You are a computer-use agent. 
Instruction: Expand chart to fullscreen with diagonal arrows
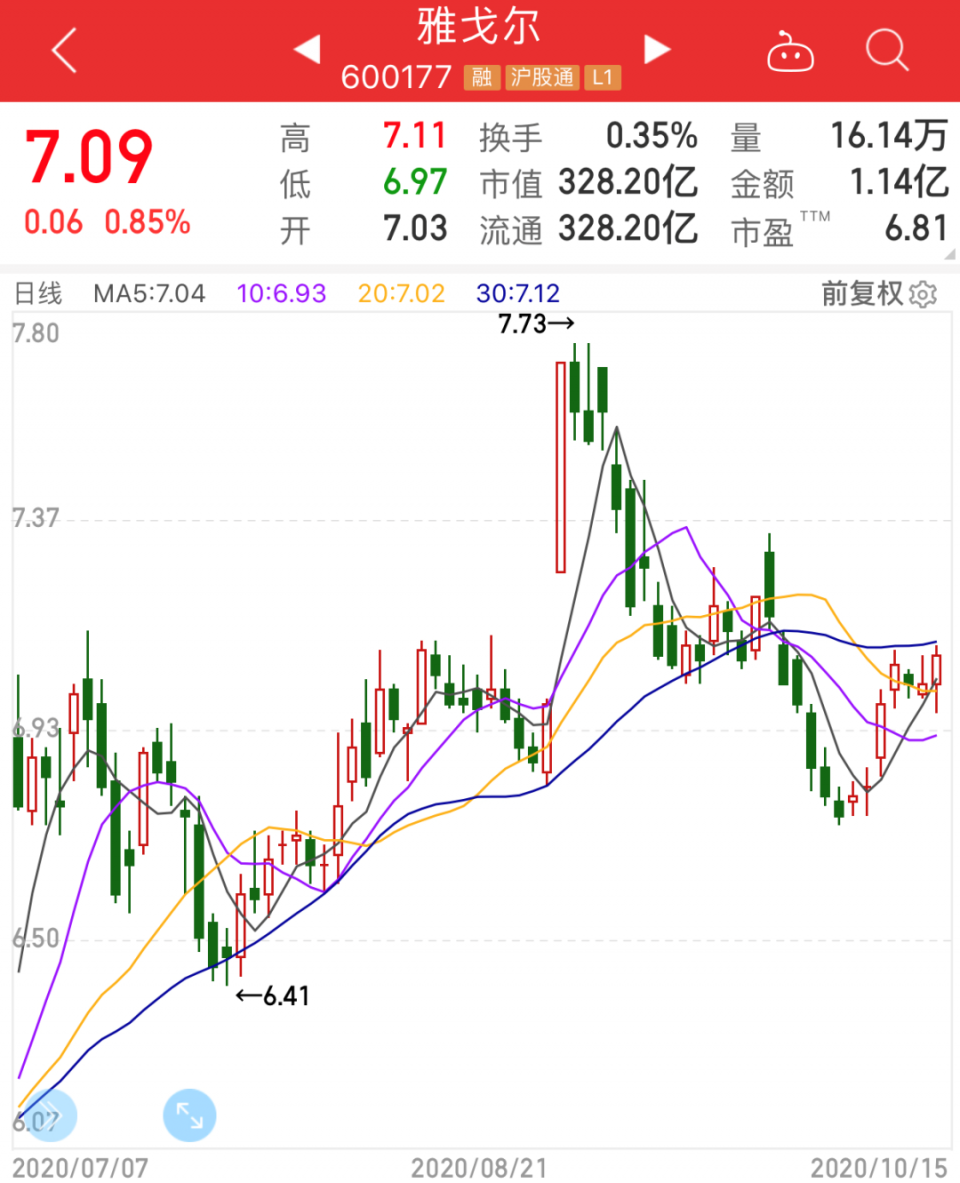pos(189,1115)
